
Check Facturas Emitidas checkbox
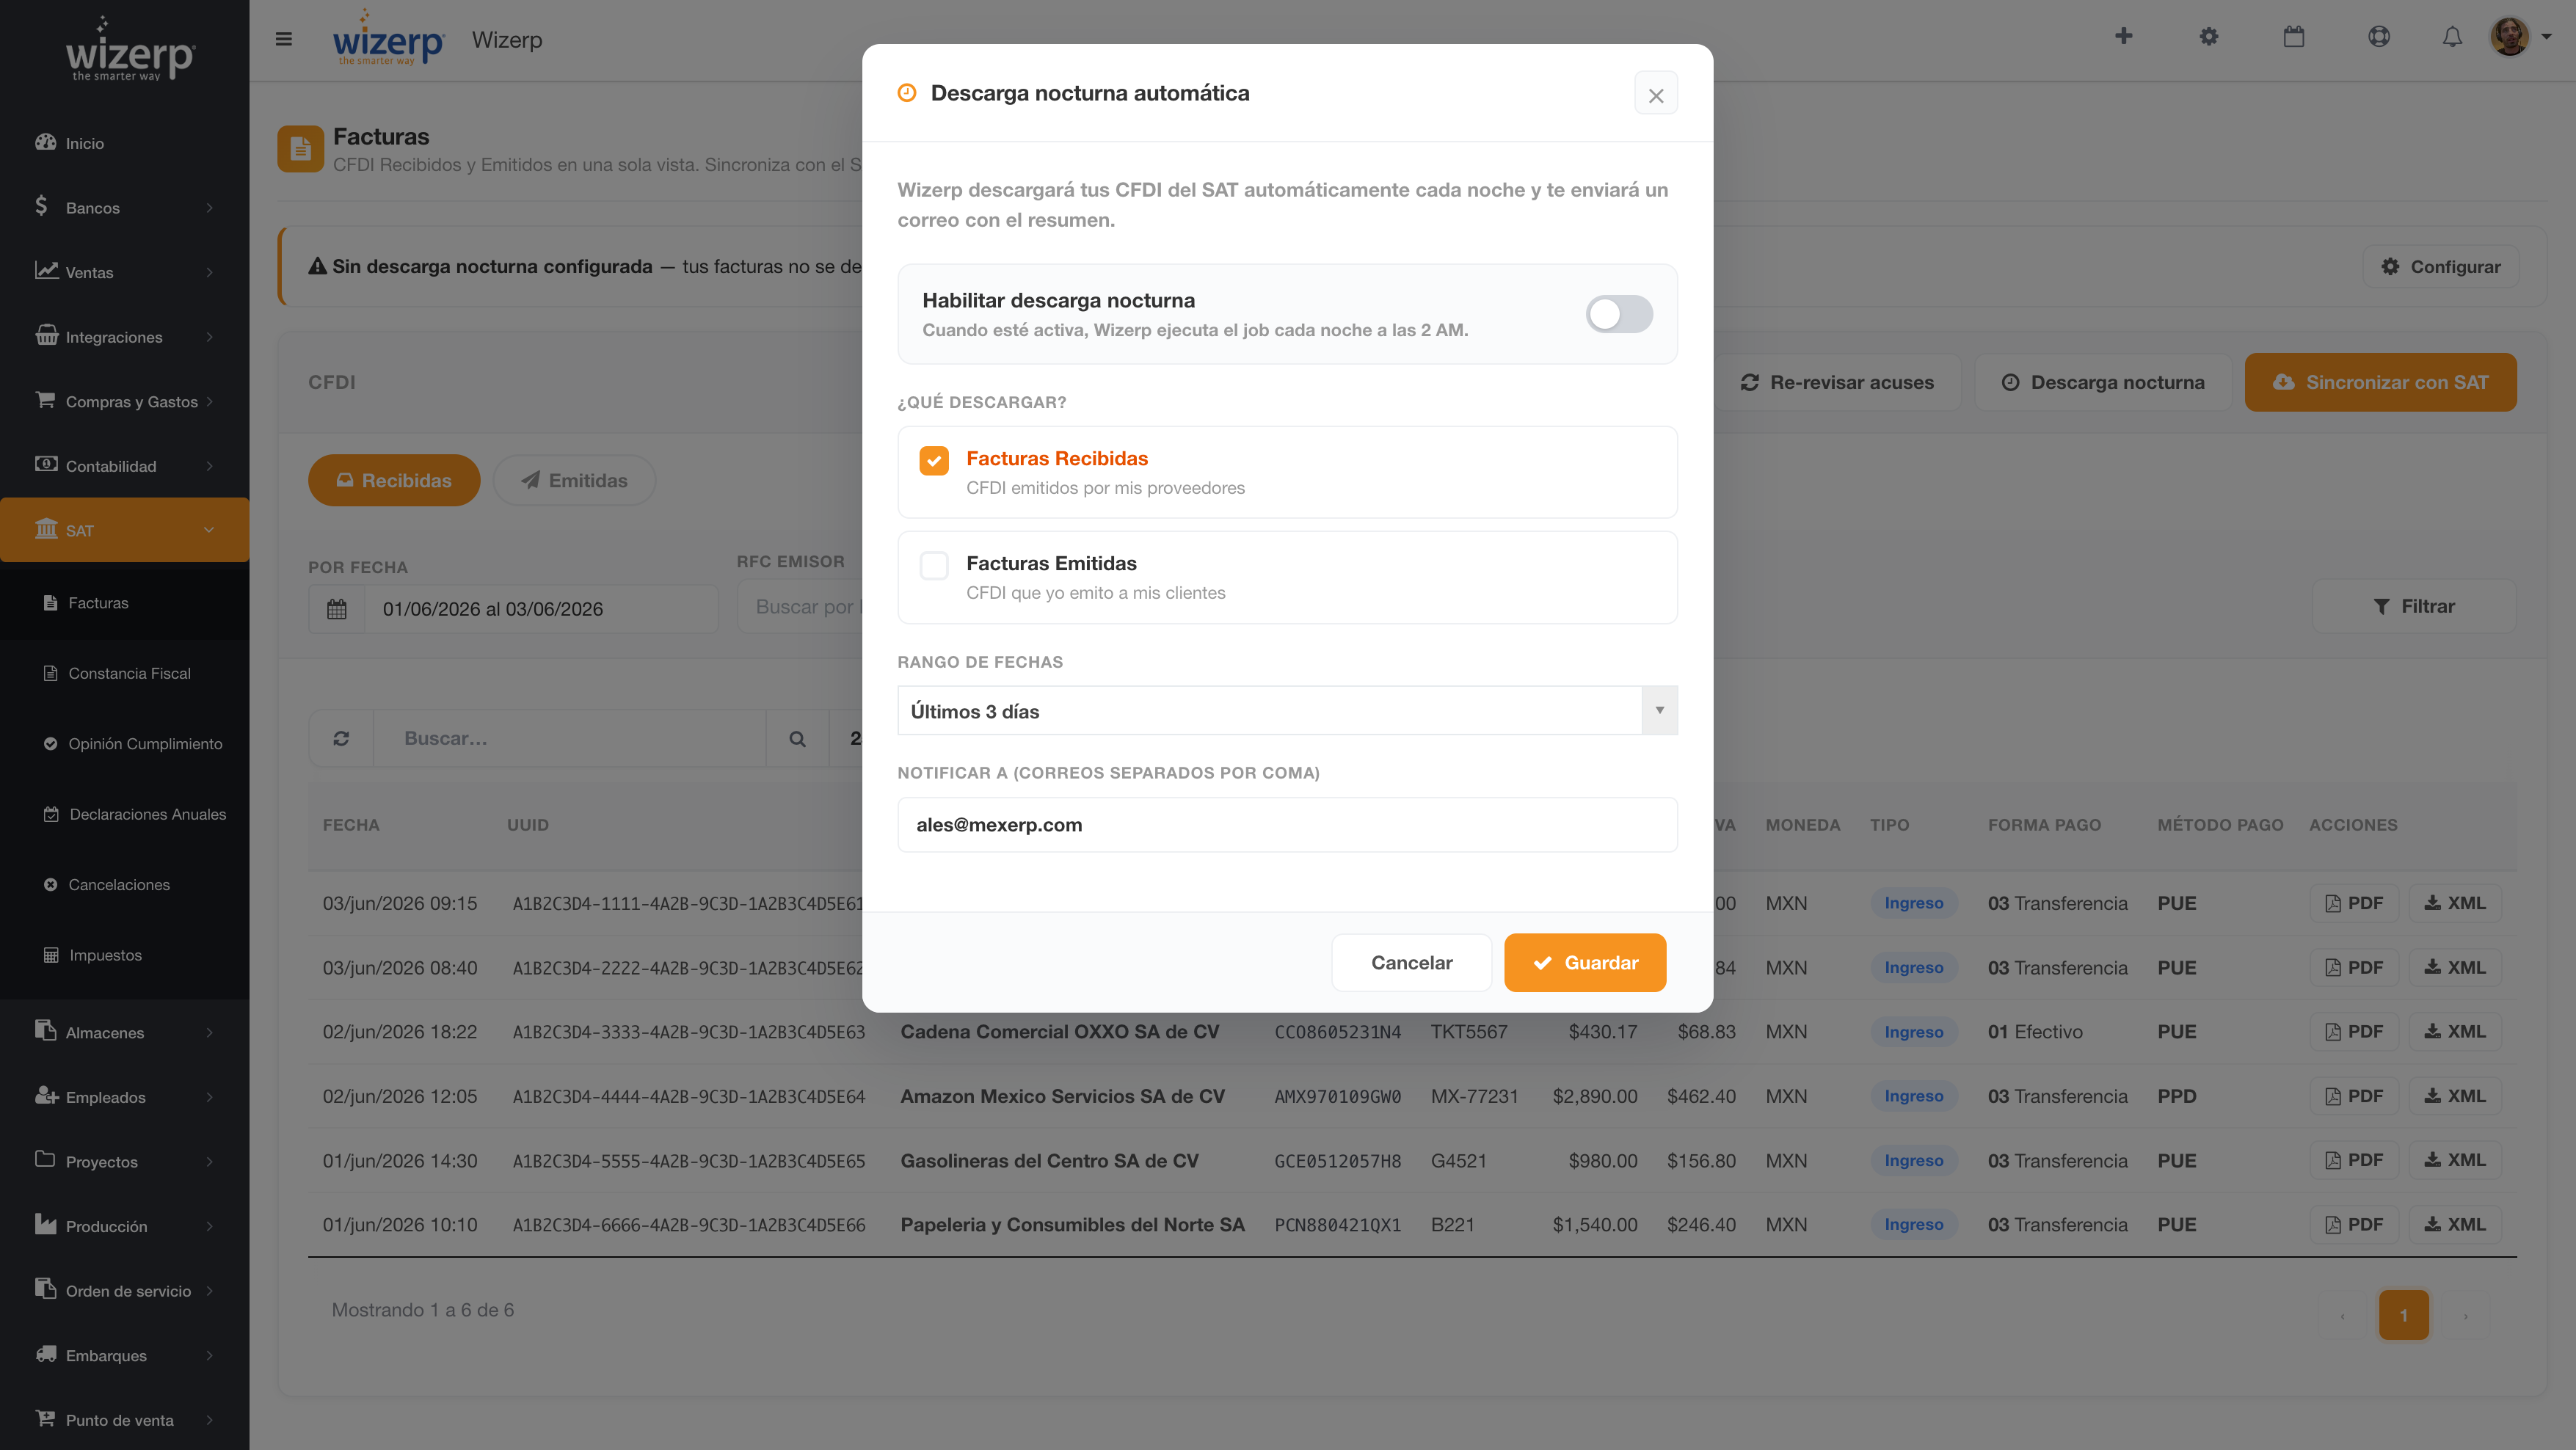[x=934, y=565]
